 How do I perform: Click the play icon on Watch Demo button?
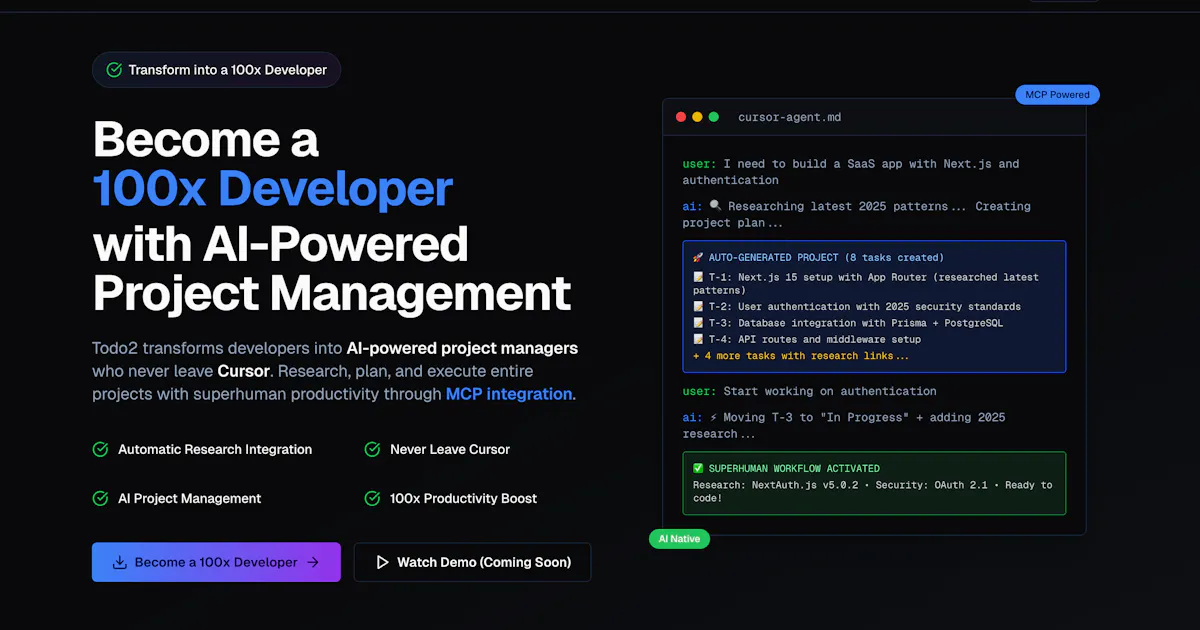[382, 562]
